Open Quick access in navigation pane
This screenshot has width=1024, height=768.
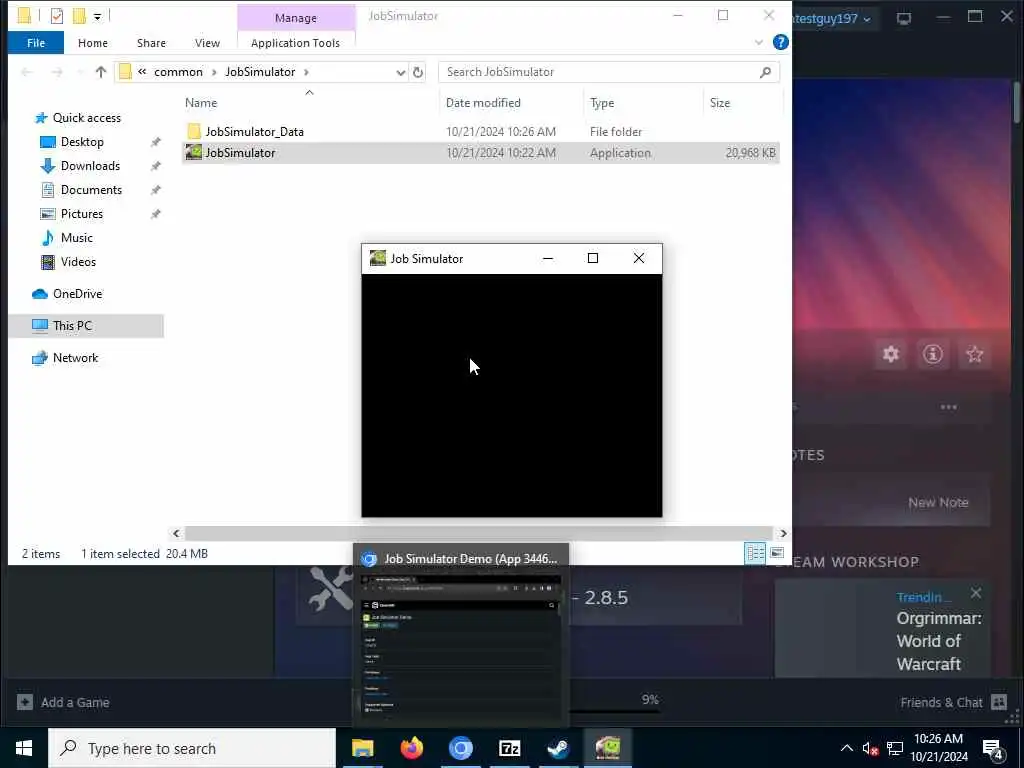(x=86, y=118)
